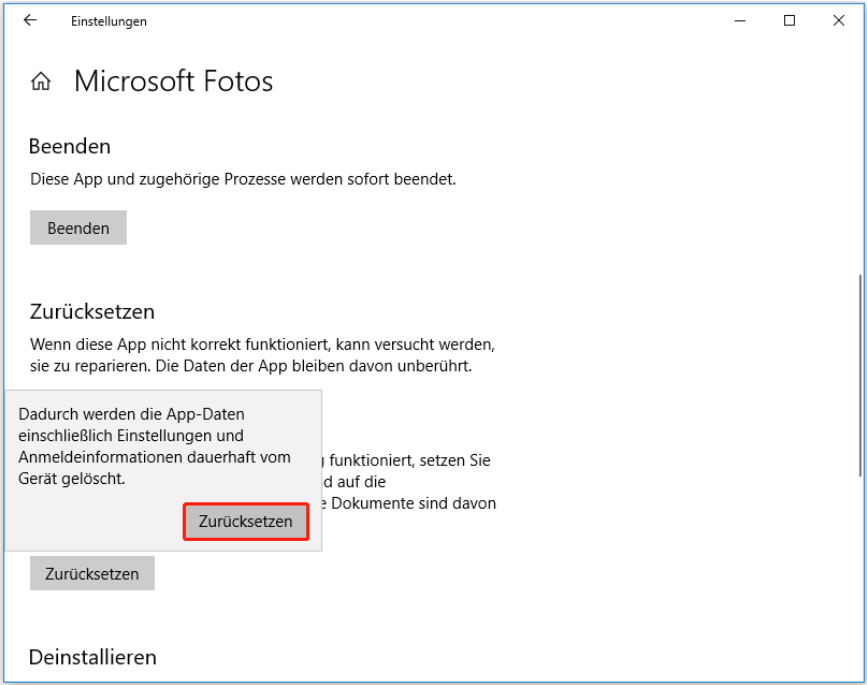Screen dimensions: 867x685
Task: Click the Deinstallieren section heading
Action: click(93, 657)
